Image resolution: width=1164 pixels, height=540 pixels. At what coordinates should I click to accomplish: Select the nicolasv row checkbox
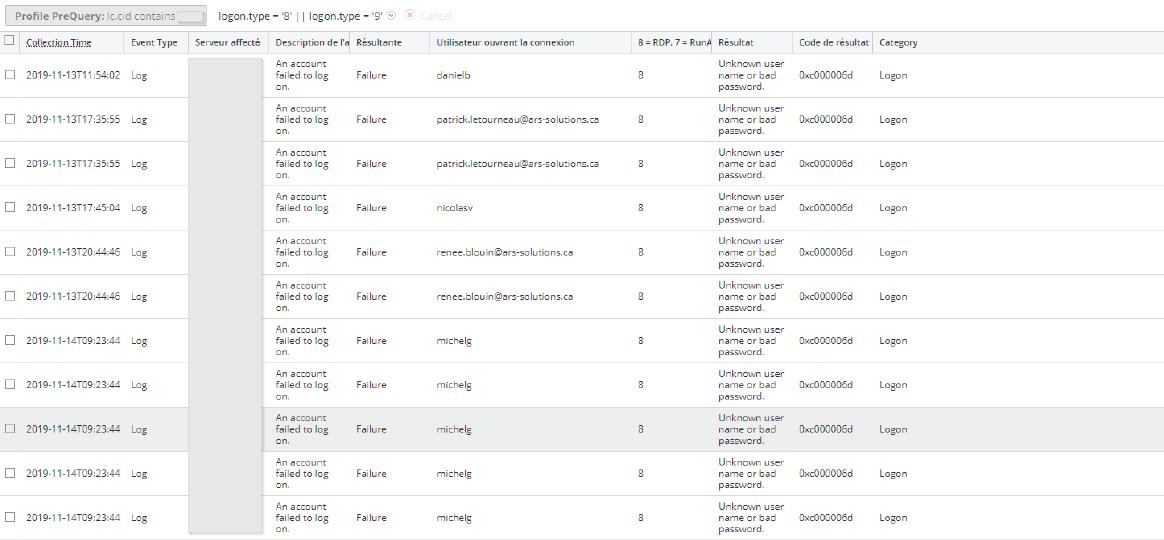pos(10,208)
